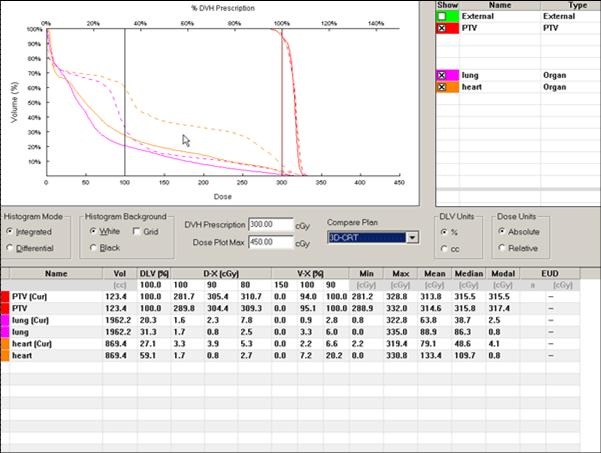Set DLV Units to percent

click(x=445, y=230)
